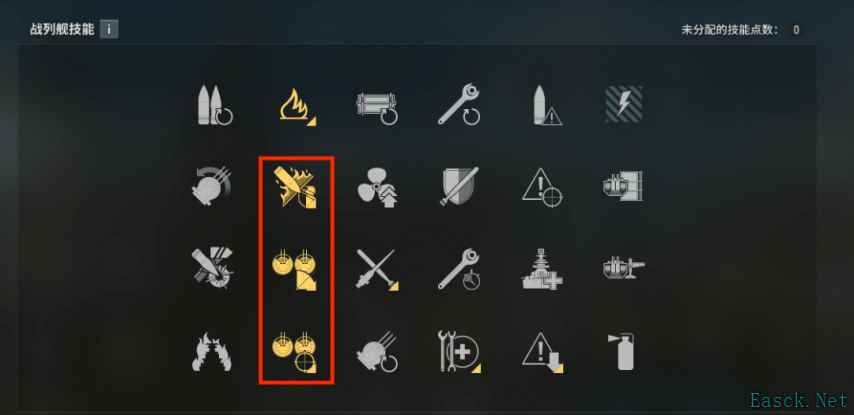Select the wrench with reload arrow skill
This screenshot has height=415, width=854.
click(460, 105)
